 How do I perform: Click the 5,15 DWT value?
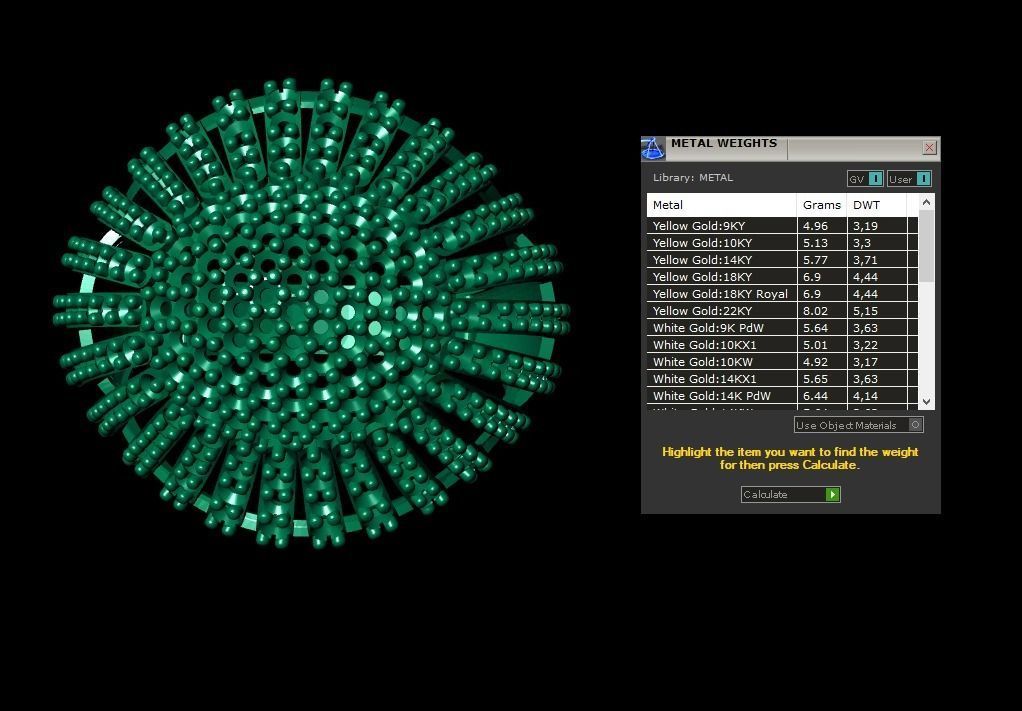coord(866,311)
